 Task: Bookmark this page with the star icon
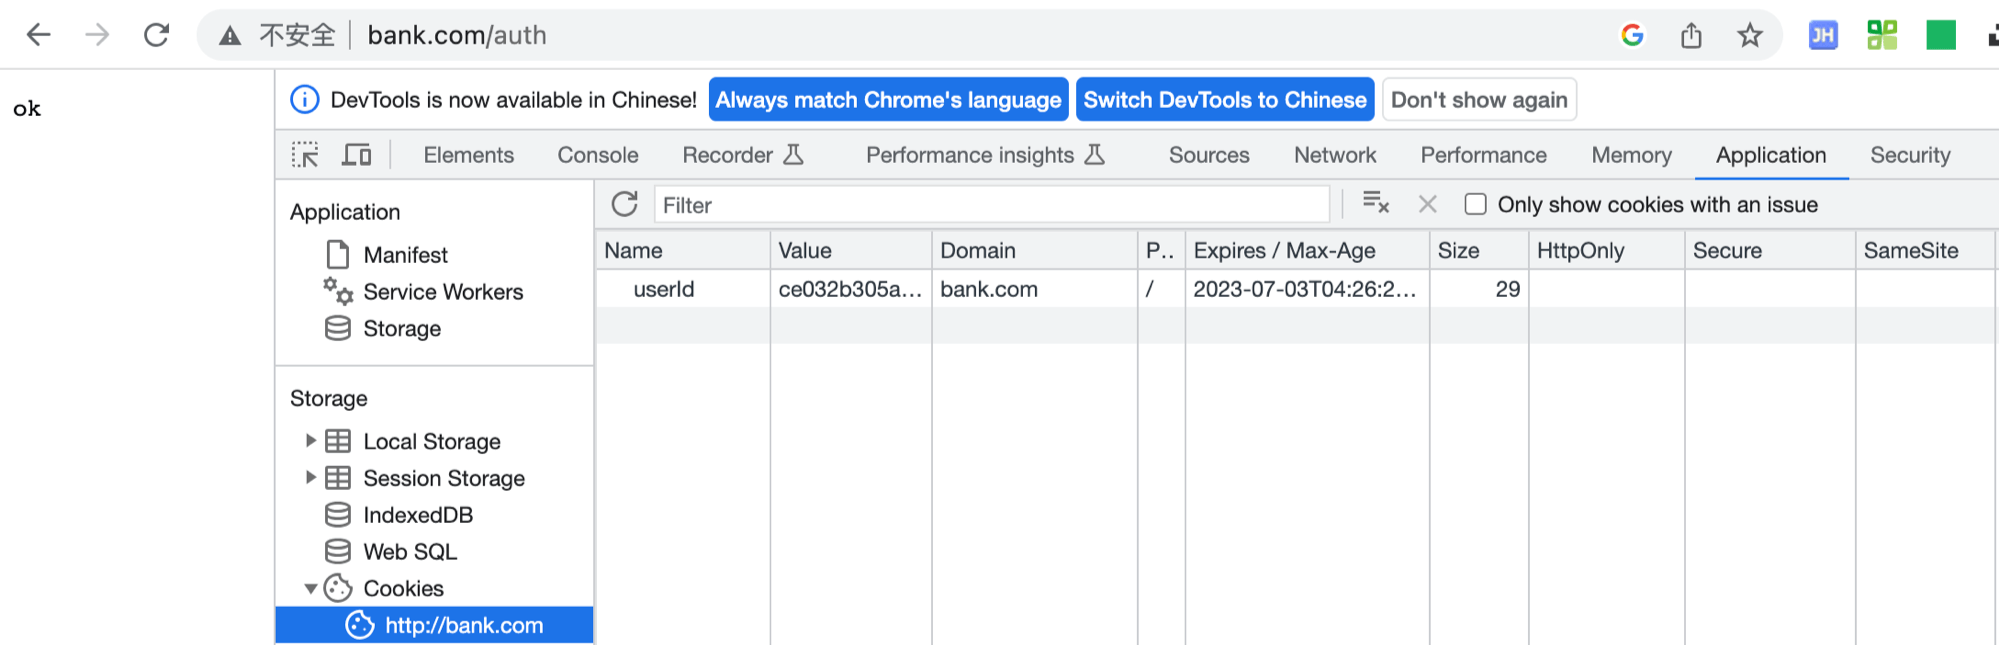pyautogui.click(x=1749, y=36)
